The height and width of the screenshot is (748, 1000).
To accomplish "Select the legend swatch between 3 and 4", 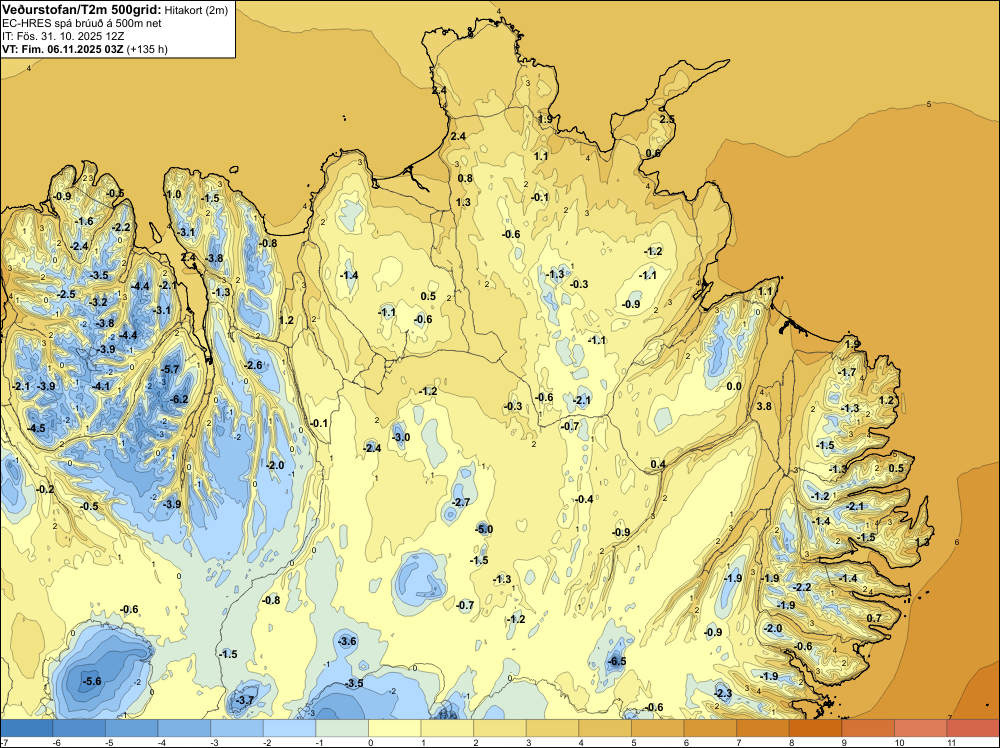I will point(552,728).
